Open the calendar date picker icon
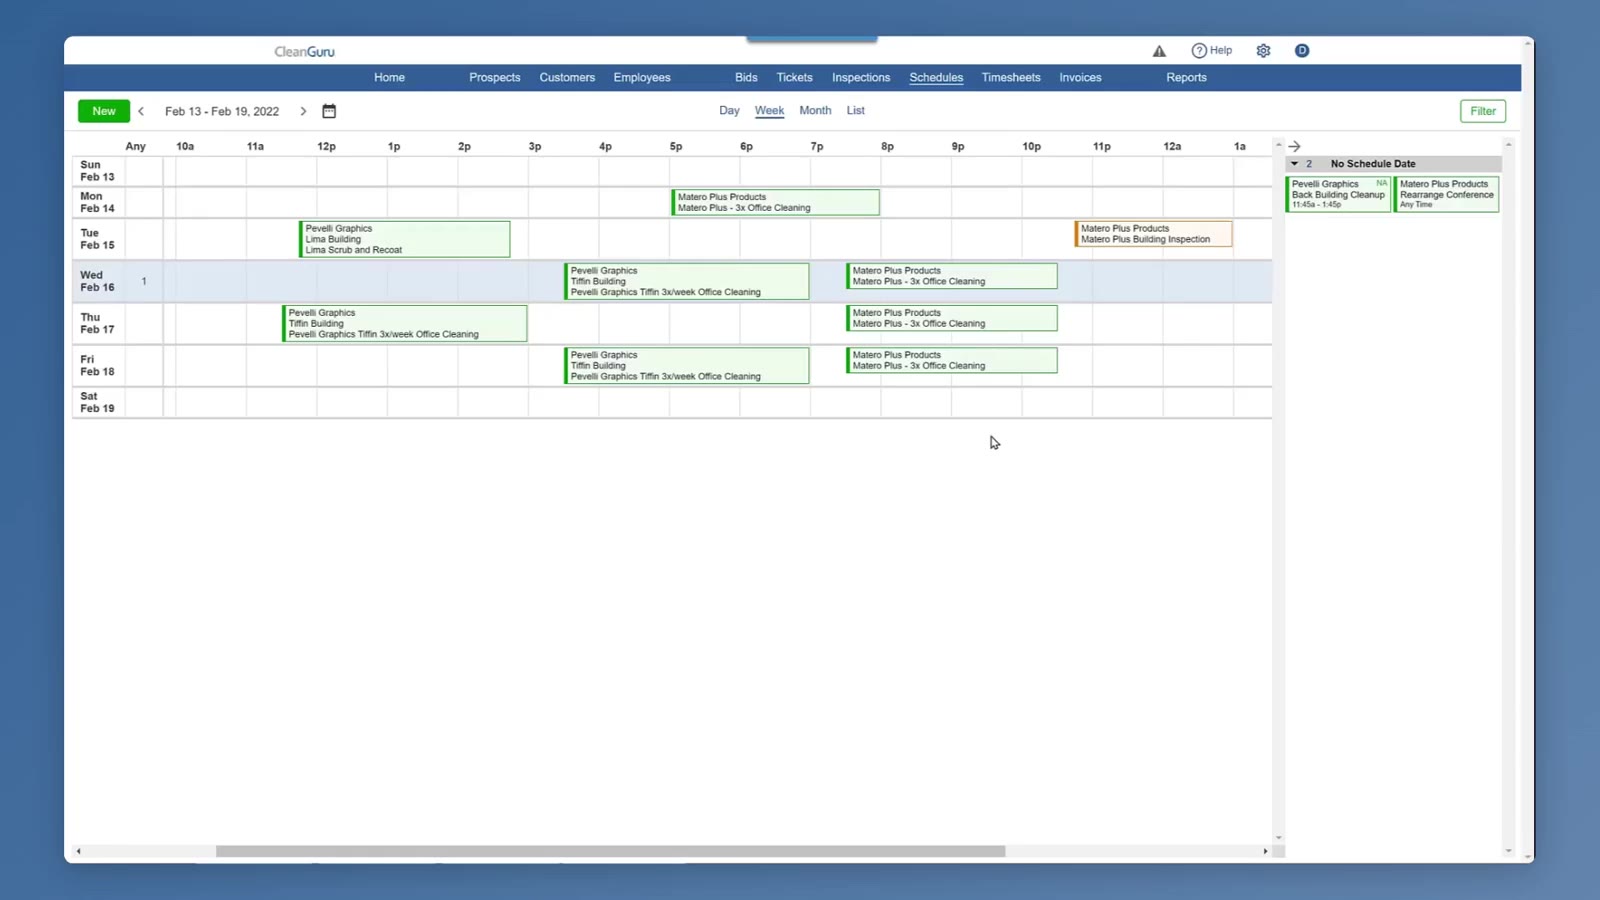This screenshot has width=1600, height=900. [329, 111]
